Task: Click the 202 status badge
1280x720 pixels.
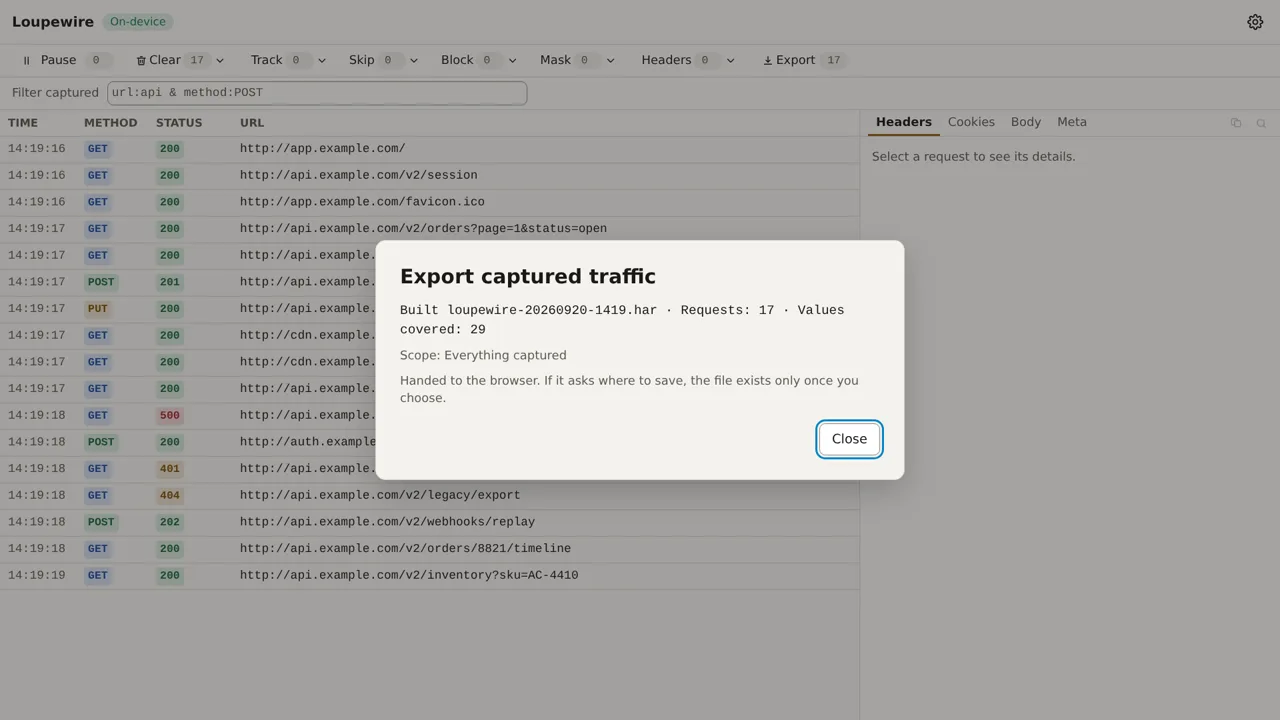Action: 170,522
